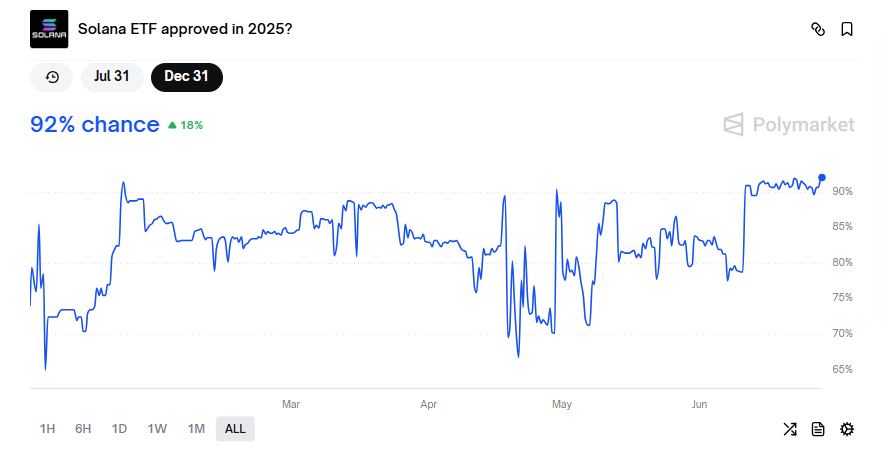Bookmark this Solana ETF market

tap(847, 29)
